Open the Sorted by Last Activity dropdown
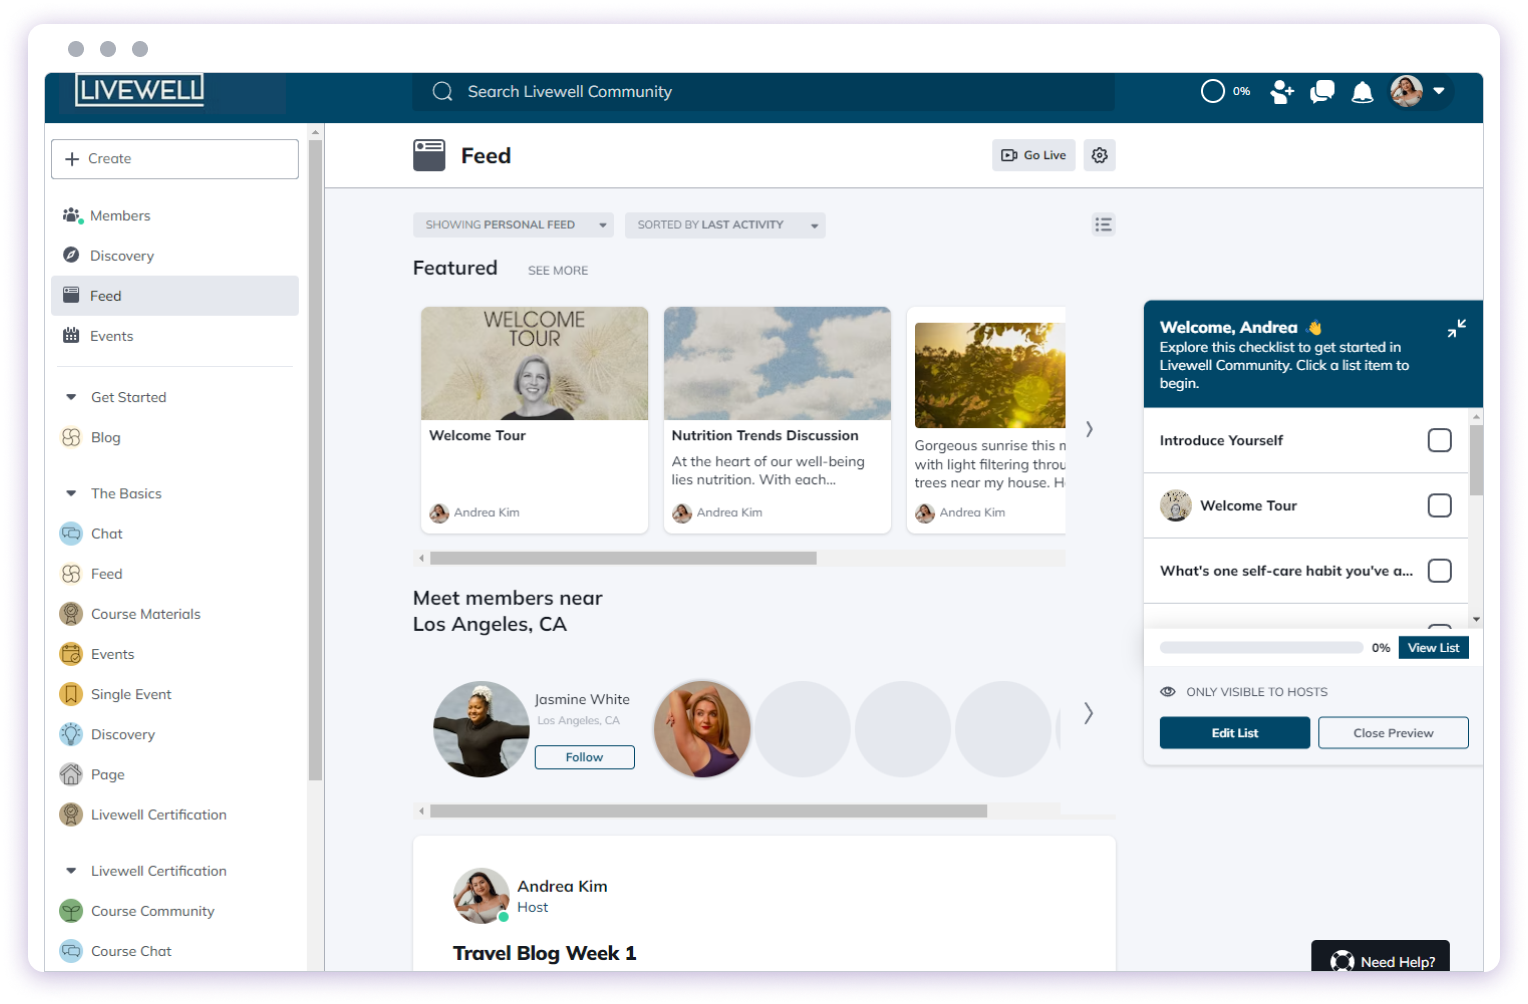The height and width of the screenshot is (1004, 1528). [725, 225]
